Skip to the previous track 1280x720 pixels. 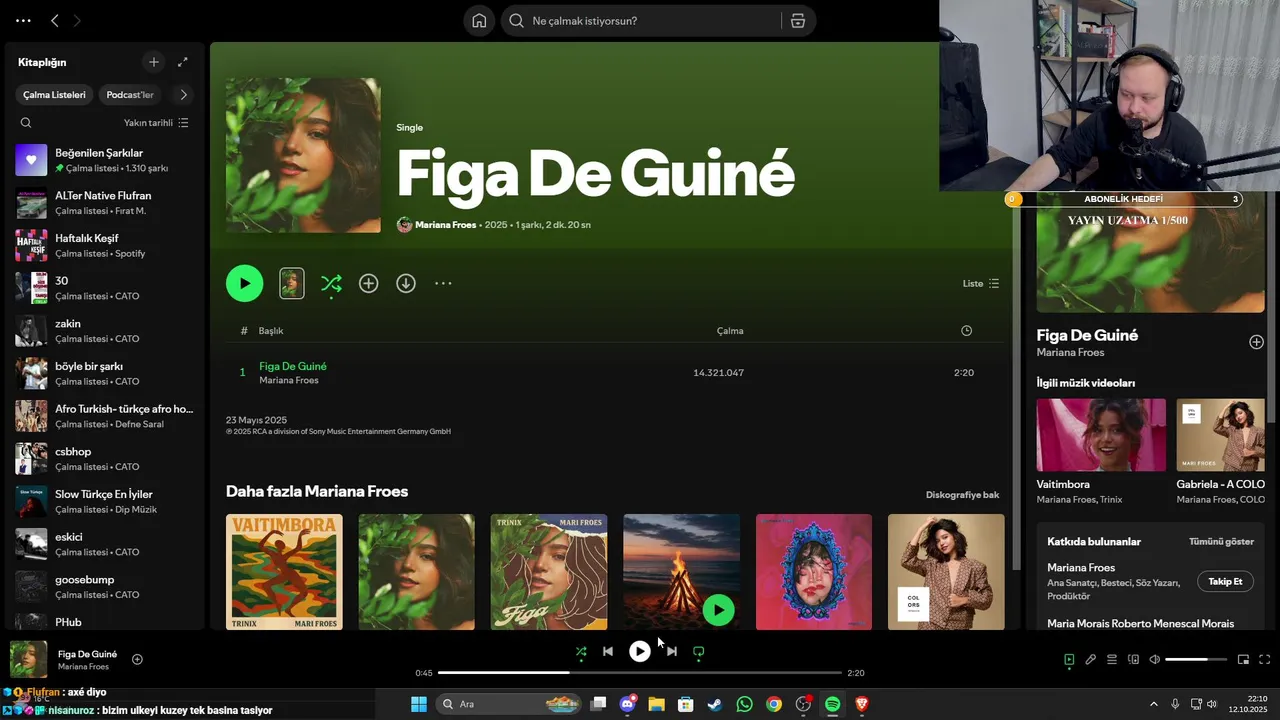coord(608,652)
